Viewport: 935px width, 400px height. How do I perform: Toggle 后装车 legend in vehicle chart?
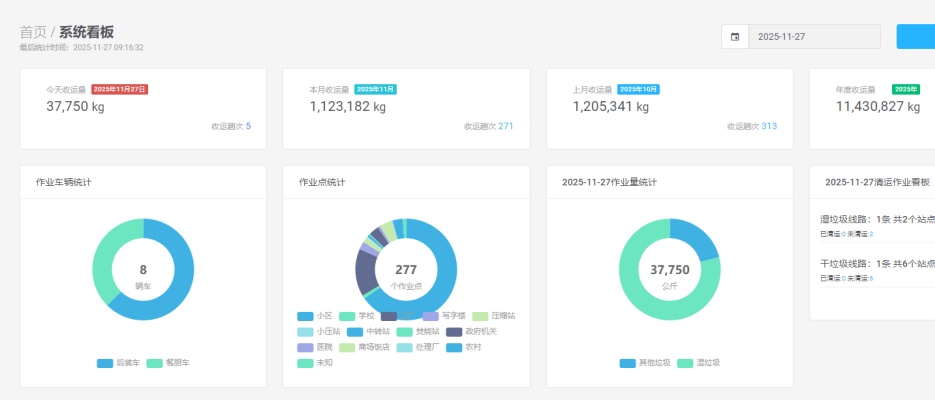pyautogui.click(x=118, y=363)
